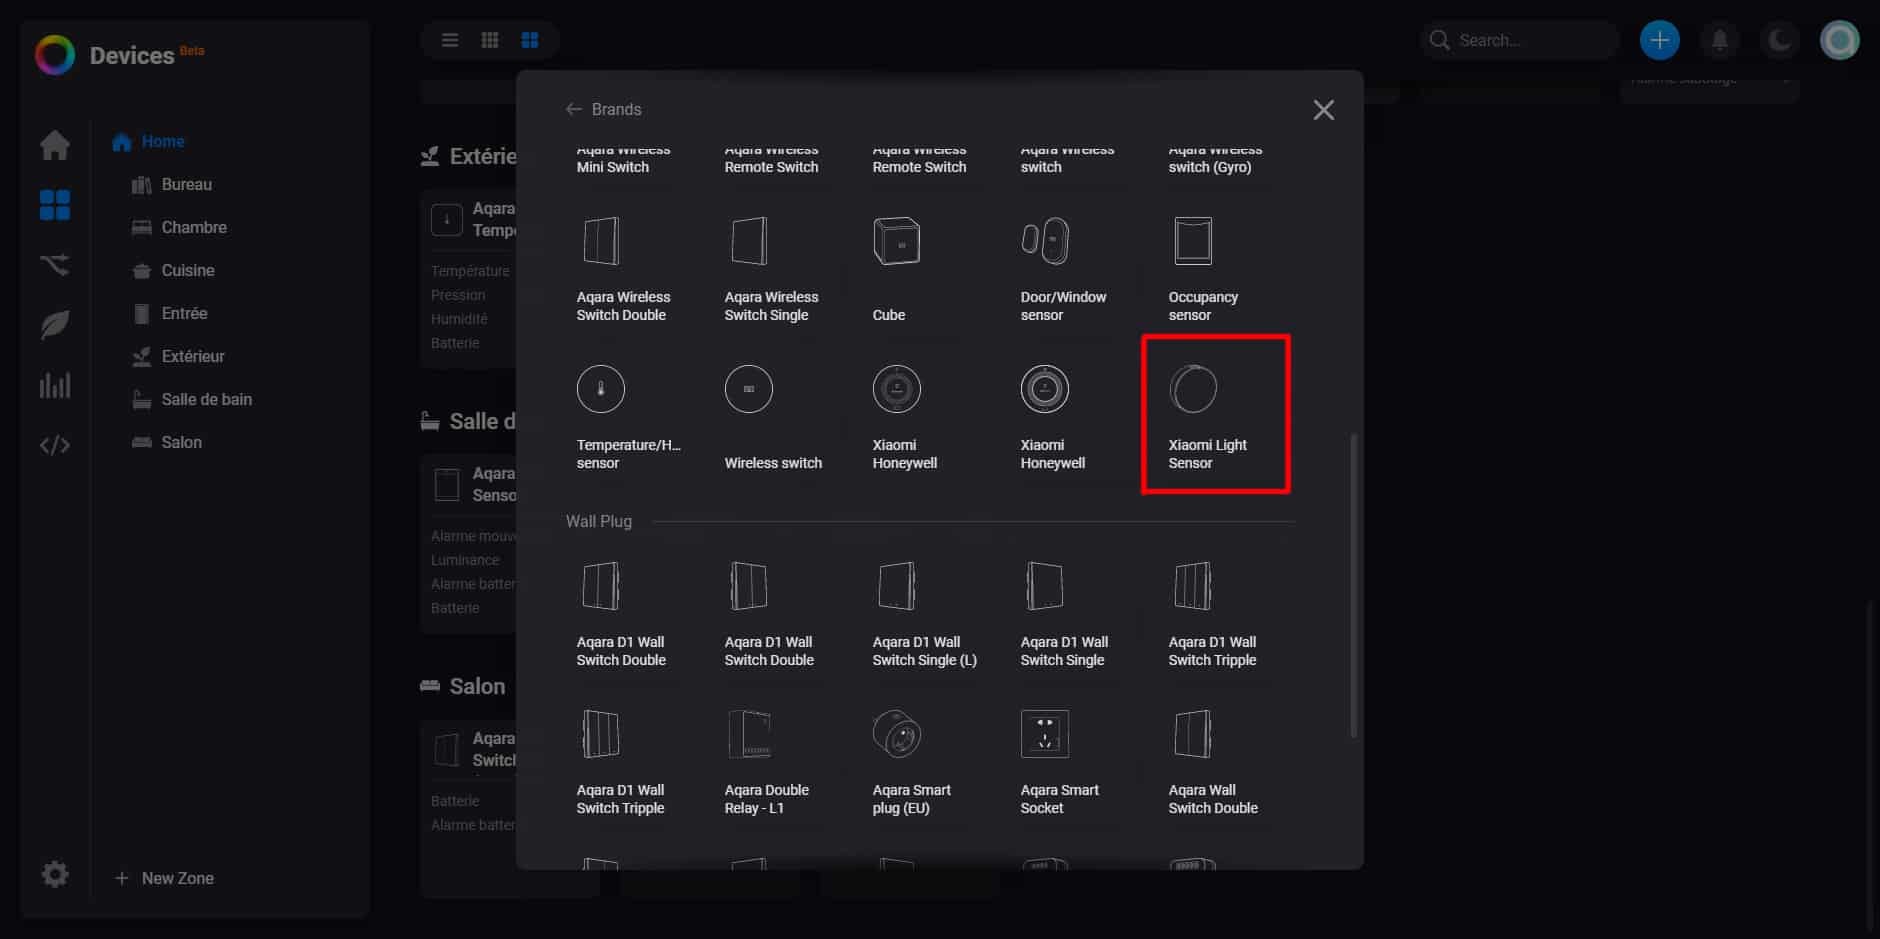
Task: Close the device selection dialog
Action: tap(1324, 110)
